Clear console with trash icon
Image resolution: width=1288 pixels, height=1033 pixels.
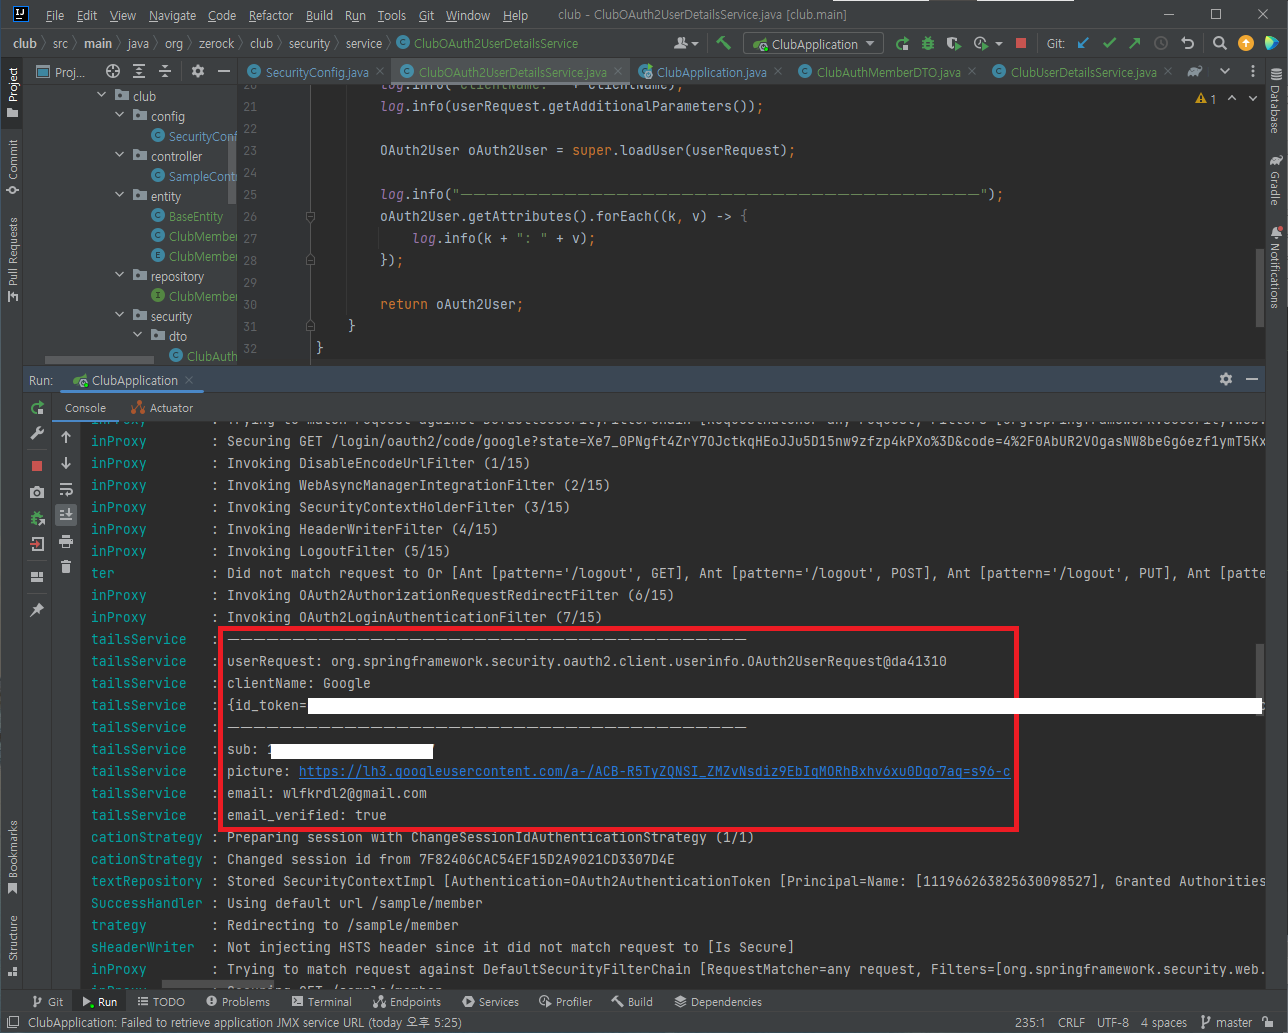click(x=66, y=567)
